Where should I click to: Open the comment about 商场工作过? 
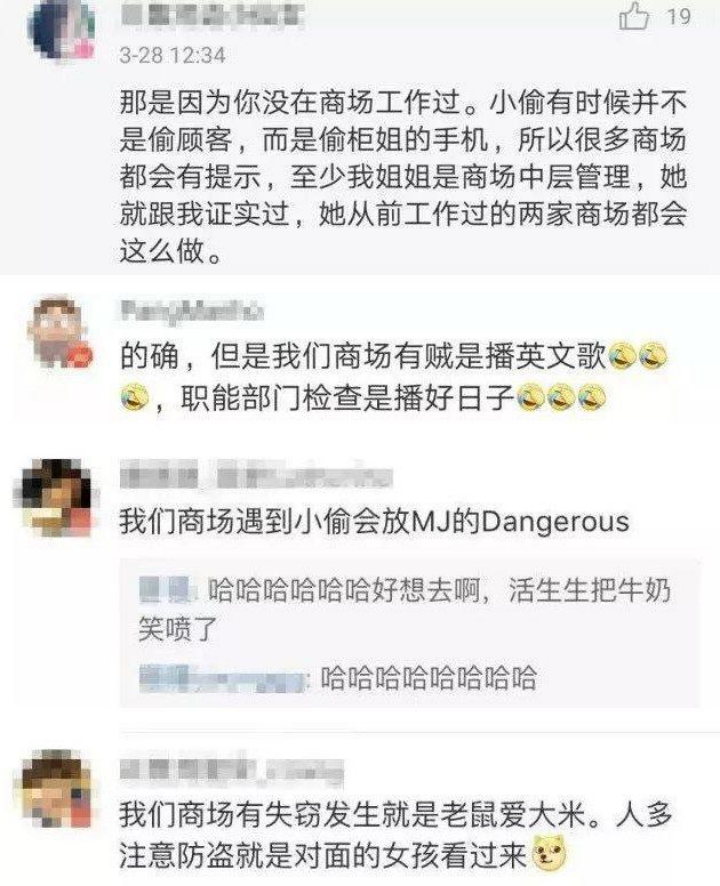(x=404, y=176)
